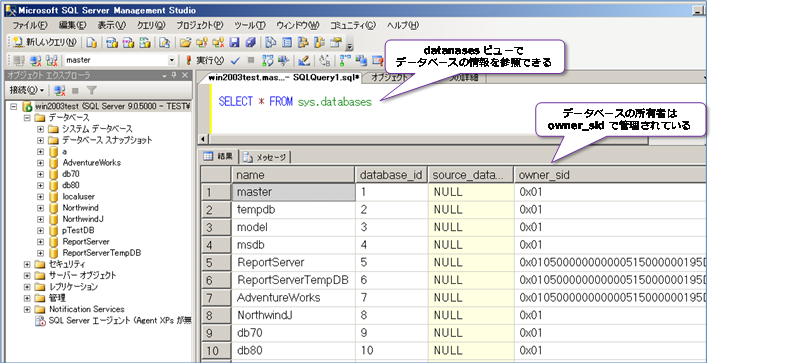Expand the AdventureWorks database node
The height and width of the screenshot is (364, 800).
click(40, 162)
